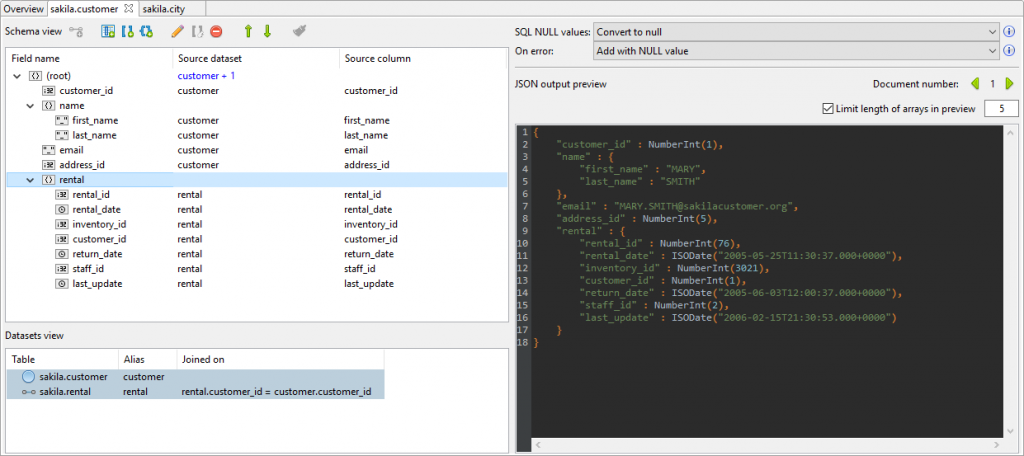Move field down with green arrow
Screen dimensions: 1024x456
tap(267, 31)
